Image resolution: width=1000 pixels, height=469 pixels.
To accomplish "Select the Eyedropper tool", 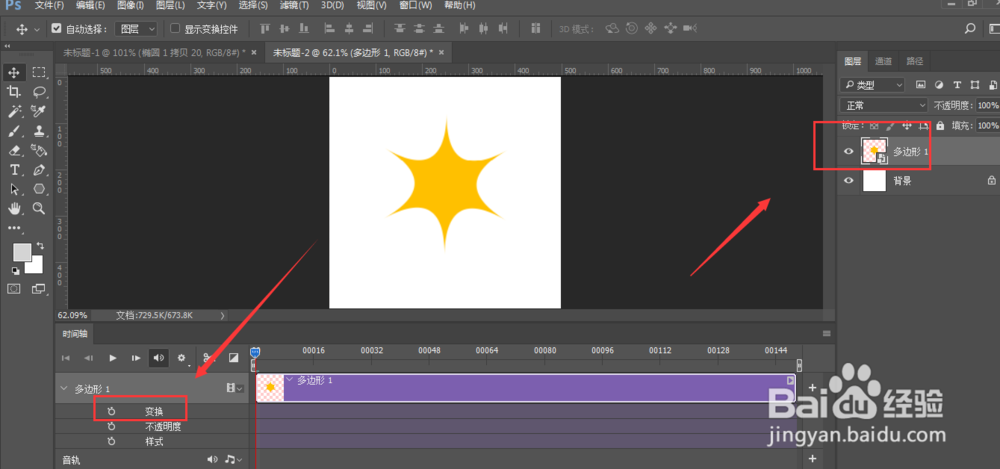I will point(39,112).
